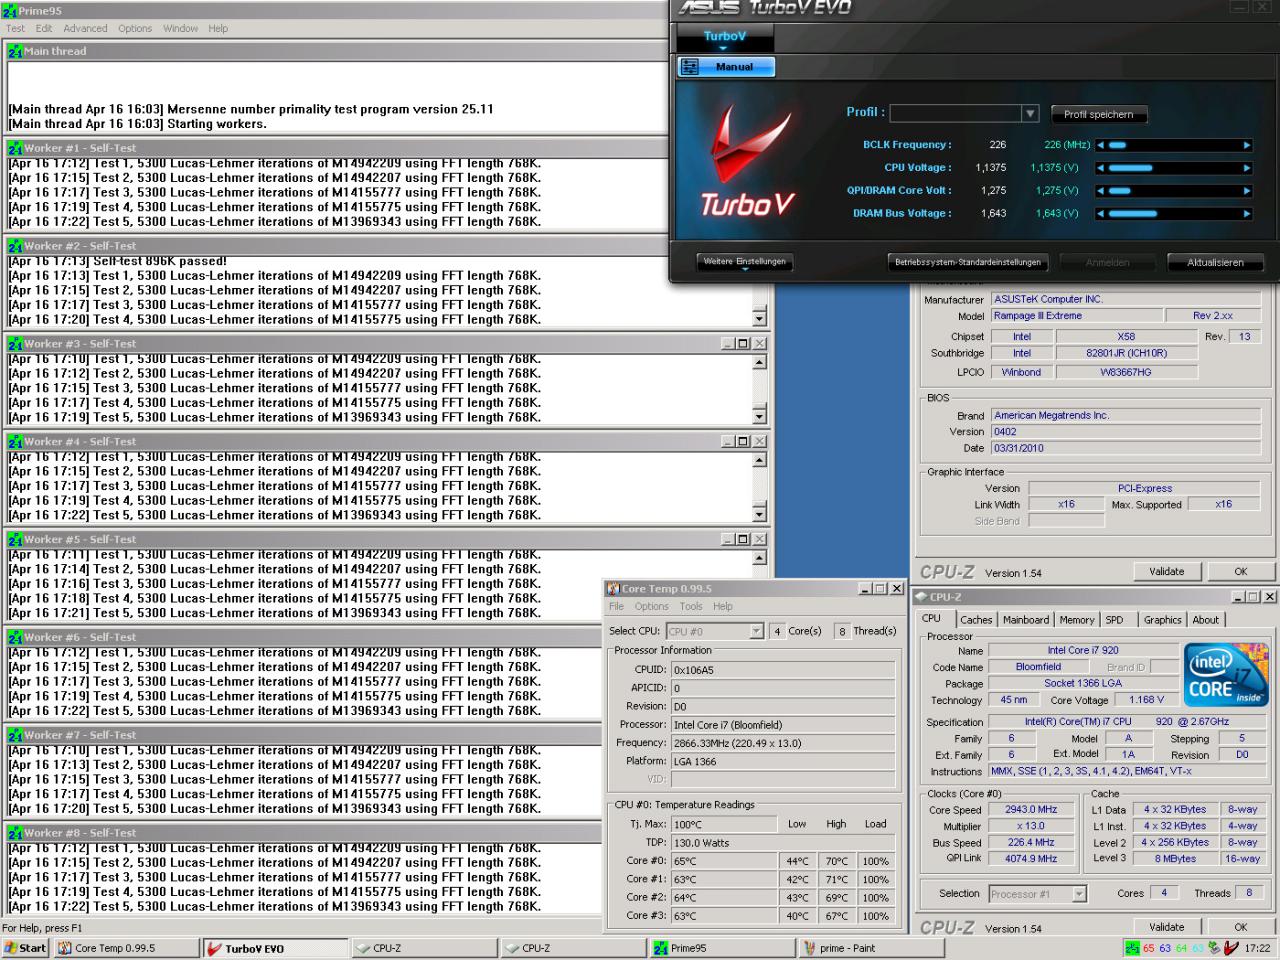
Task: Switch to prime - Paint in the taskbar
Action: (x=870, y=948)
